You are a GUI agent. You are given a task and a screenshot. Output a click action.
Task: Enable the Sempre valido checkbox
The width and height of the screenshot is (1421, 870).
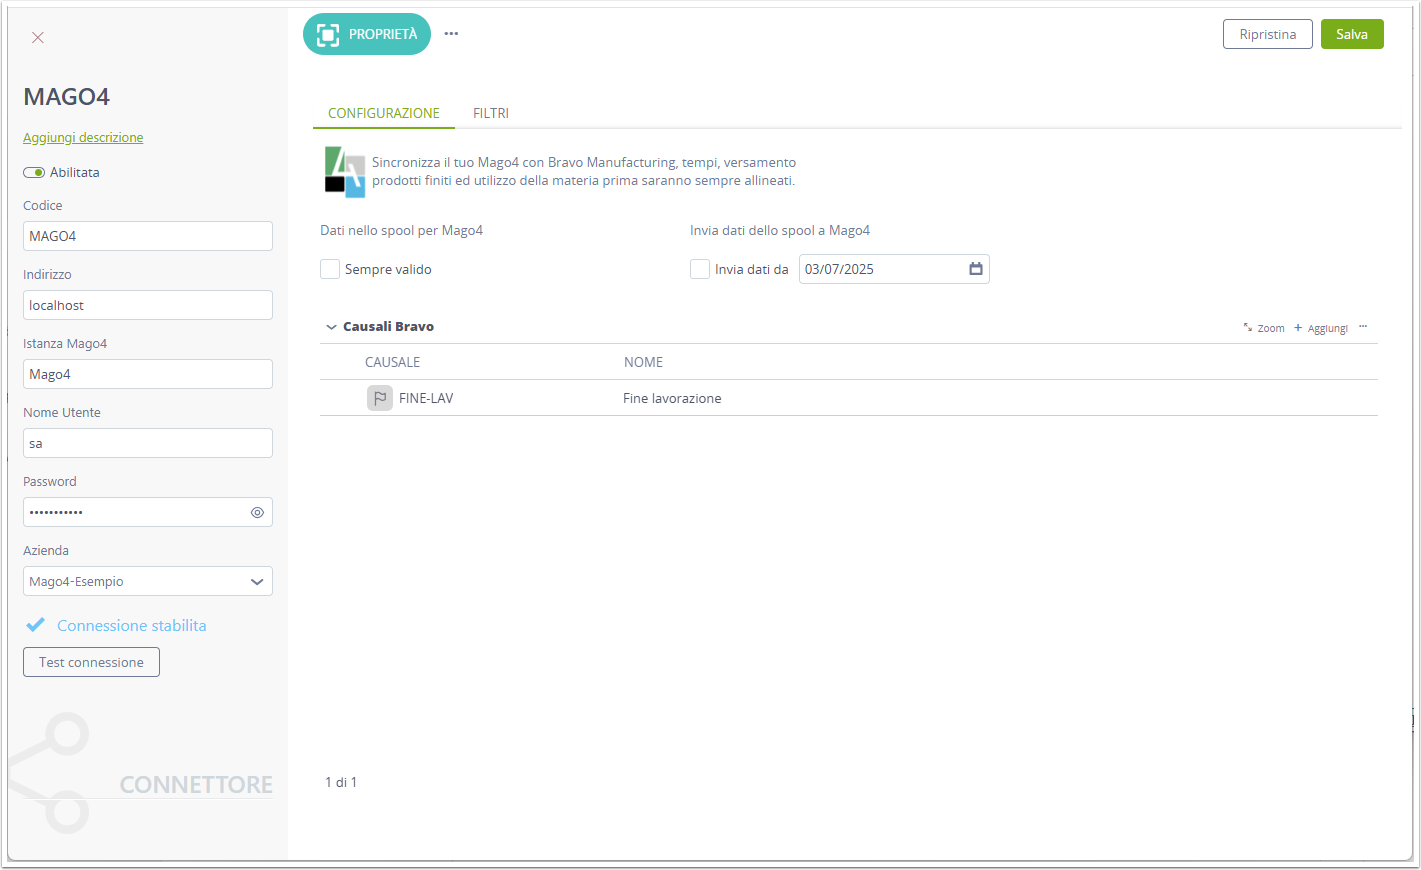(x=330, y=269)
